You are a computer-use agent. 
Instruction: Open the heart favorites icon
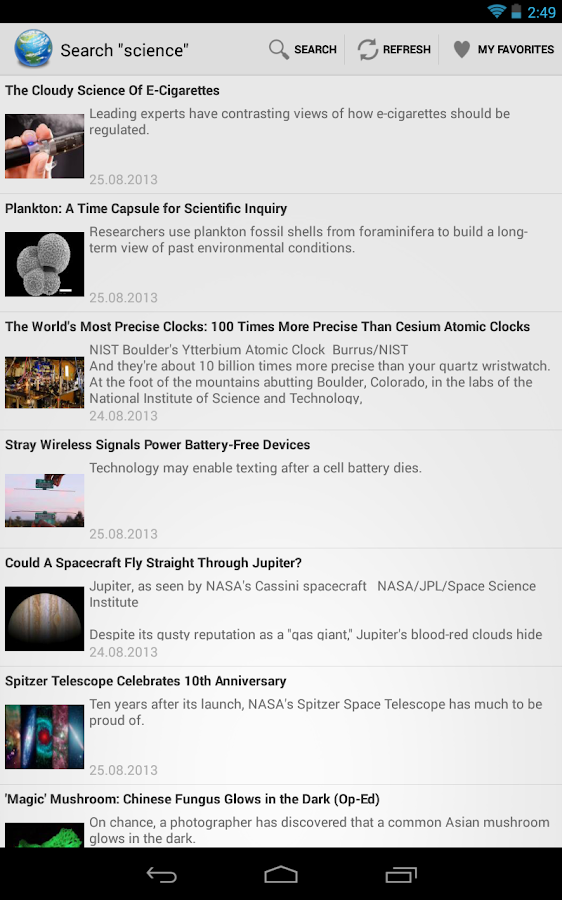click(462, 49)
